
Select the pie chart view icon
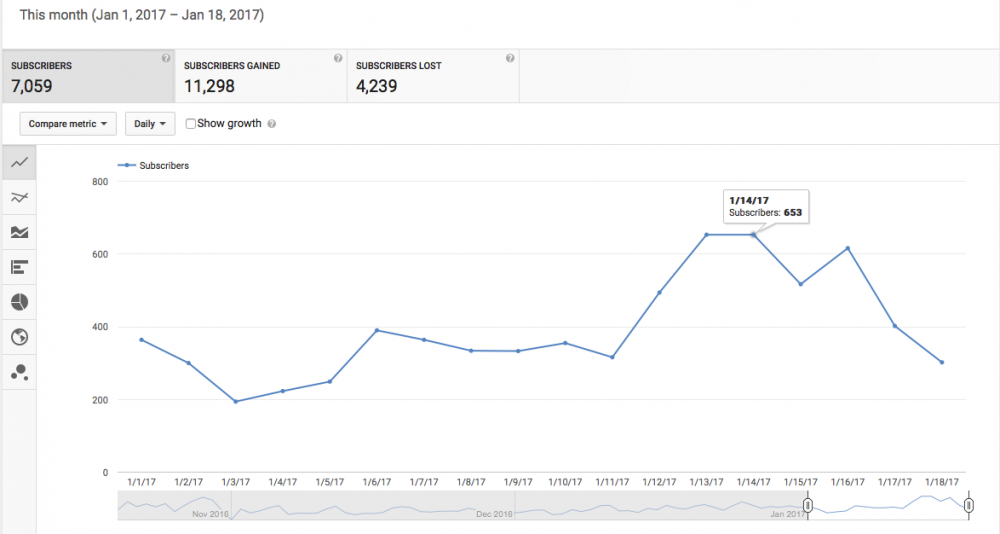tap(19, 302)
